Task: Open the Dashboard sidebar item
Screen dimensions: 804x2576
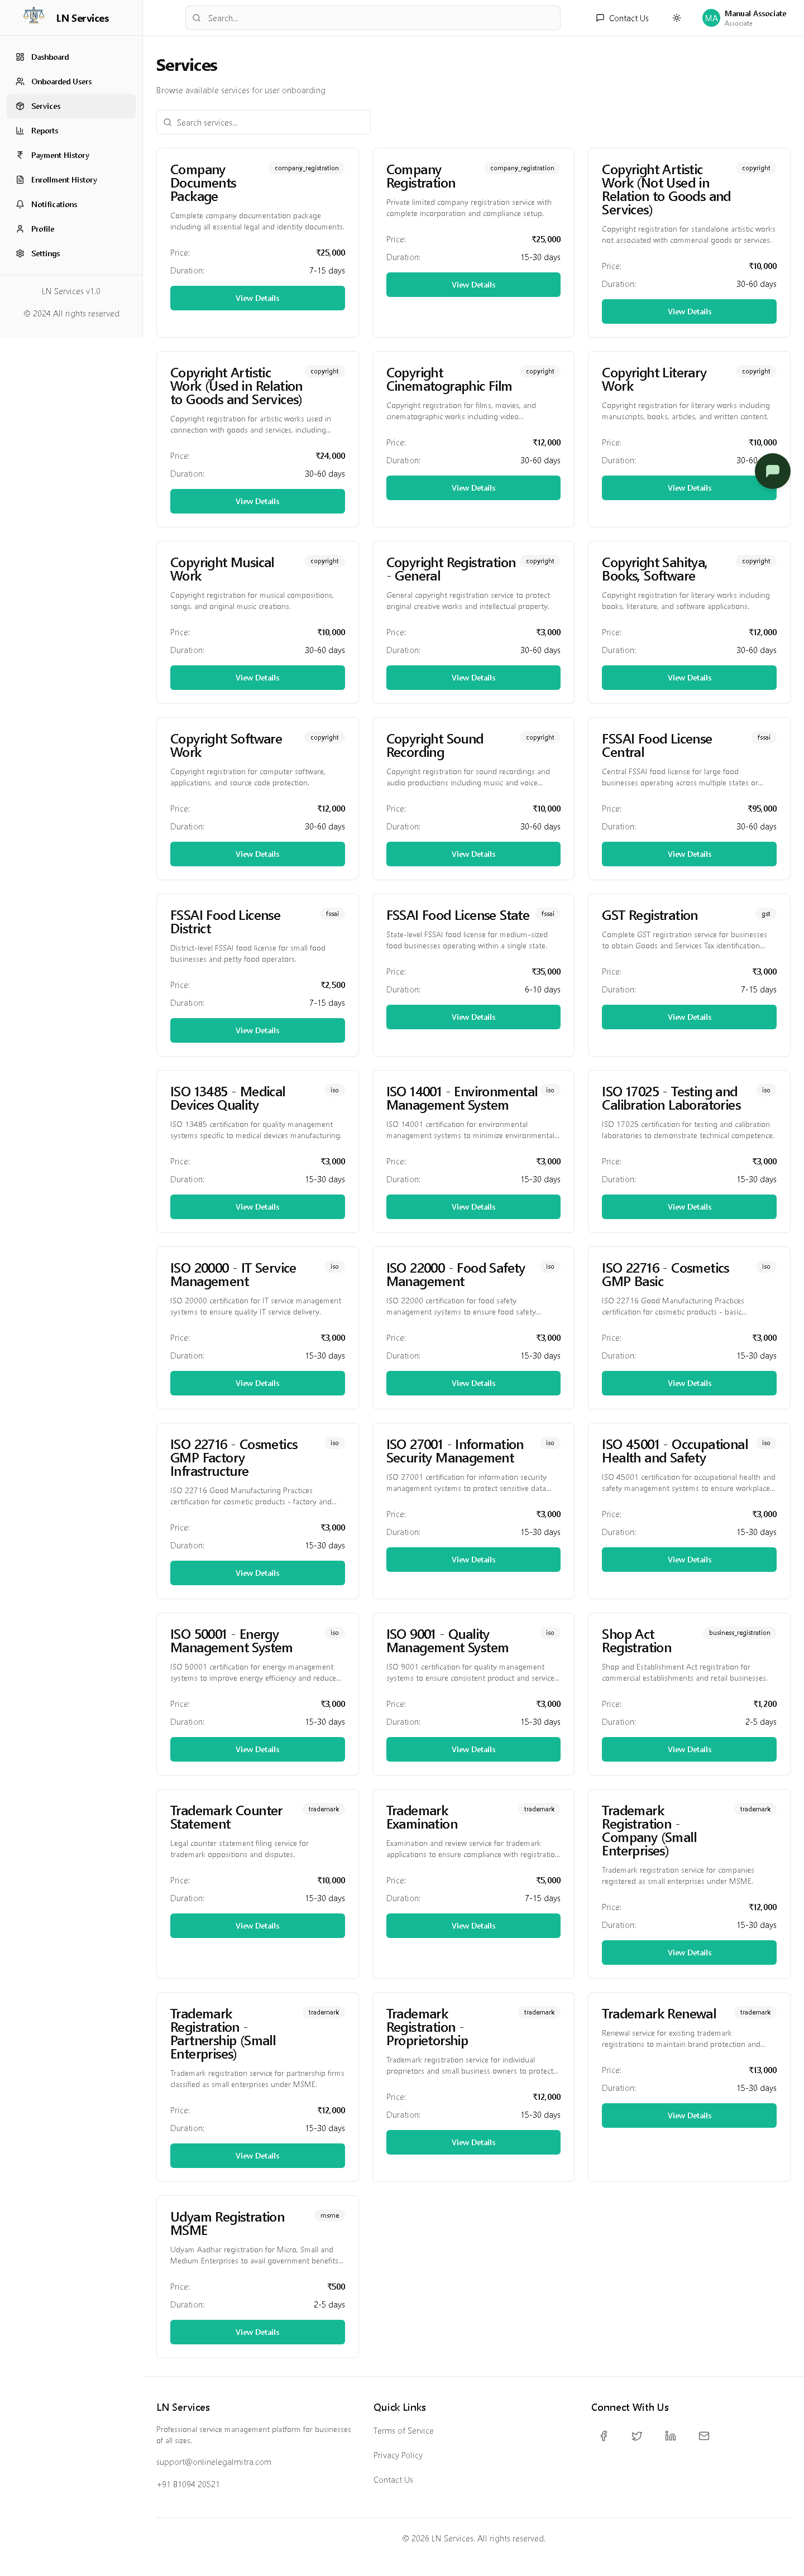Action: [x=71, y=57]
